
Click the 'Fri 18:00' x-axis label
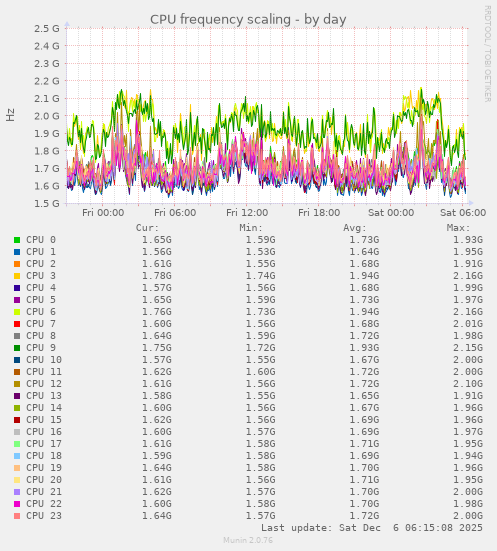tap(319, 213)
